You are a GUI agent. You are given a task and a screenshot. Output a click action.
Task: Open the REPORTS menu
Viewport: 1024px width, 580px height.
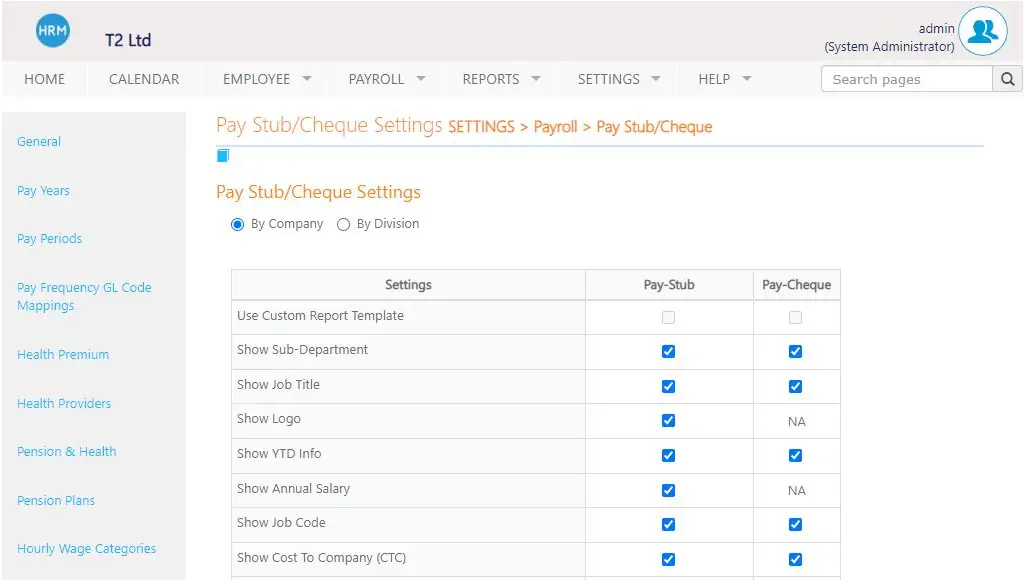pyautogui.click(x=491, y=79)
